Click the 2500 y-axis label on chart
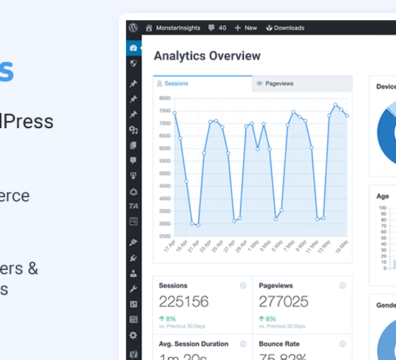 point(165,236)
